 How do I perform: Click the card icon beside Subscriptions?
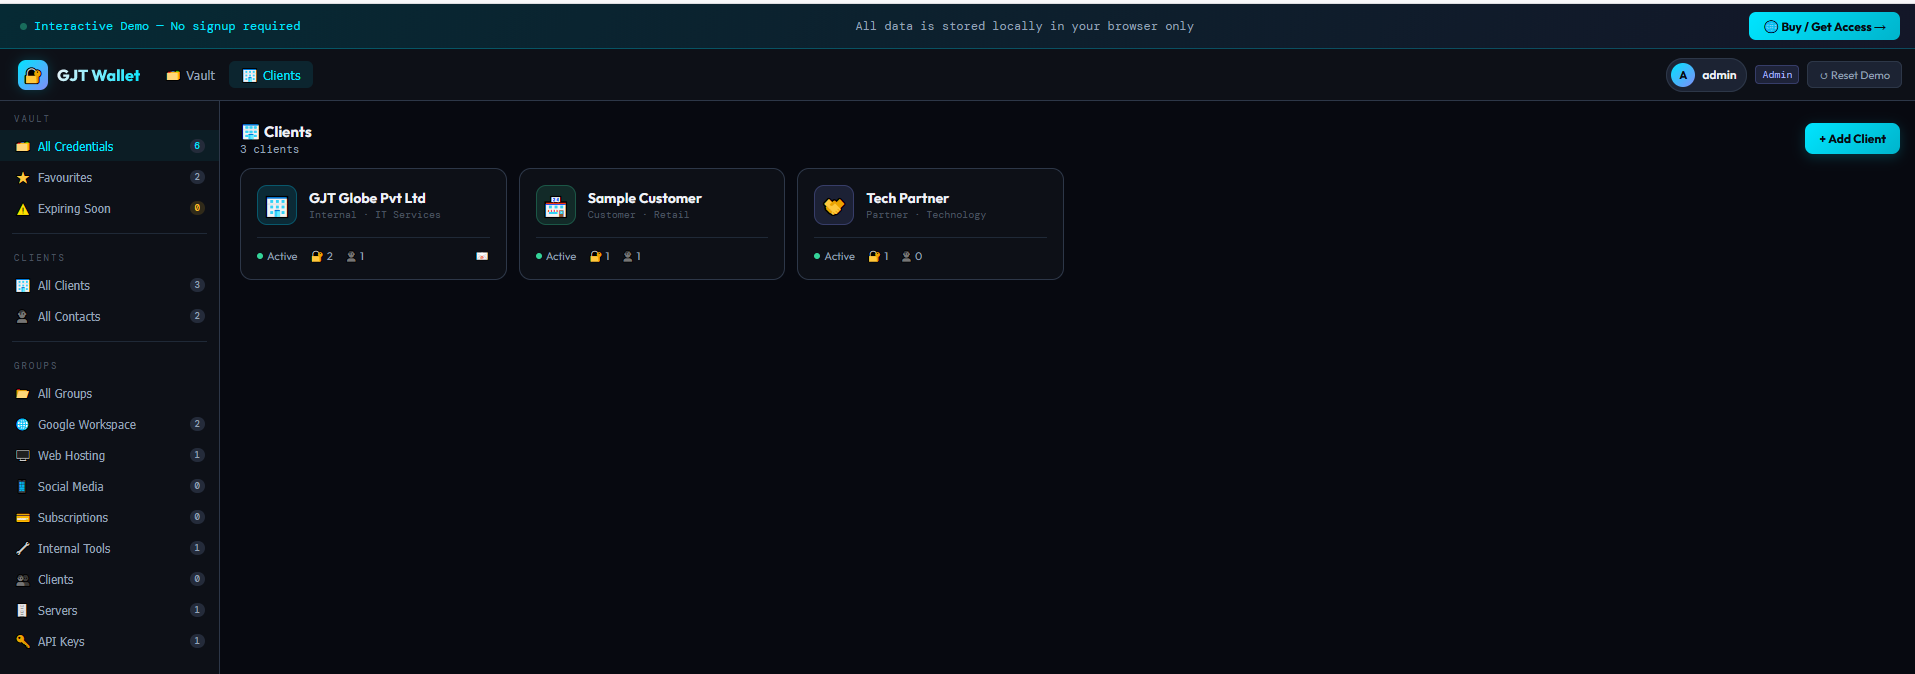23,518
